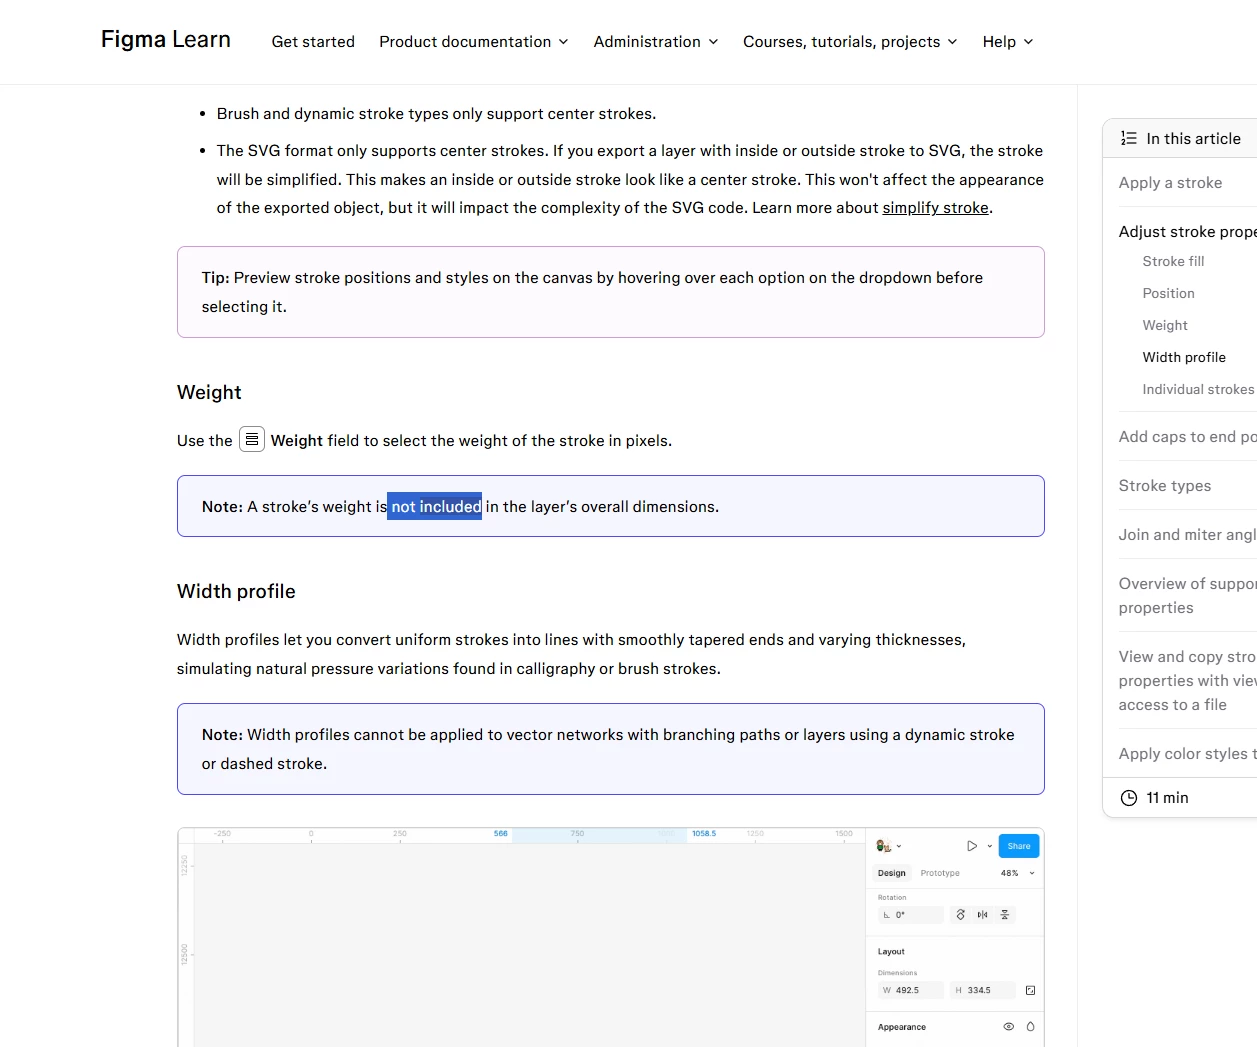
Task: Click the blue Share button
Action: pyautogui.click(x=1019, y=846)
